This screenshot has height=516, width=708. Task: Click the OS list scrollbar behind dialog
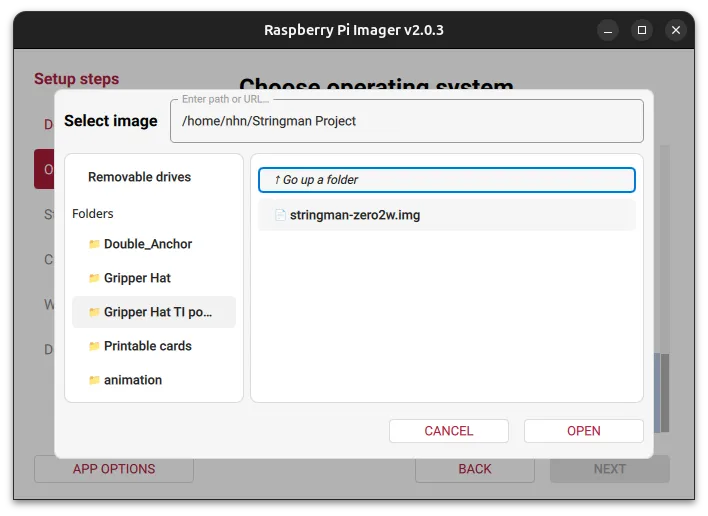665,393
